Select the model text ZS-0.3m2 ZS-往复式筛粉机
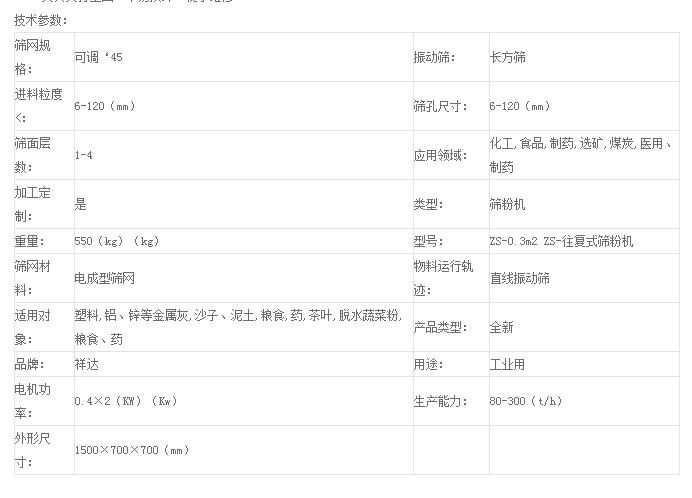This screenshot has width=692, height=498. 561,241
